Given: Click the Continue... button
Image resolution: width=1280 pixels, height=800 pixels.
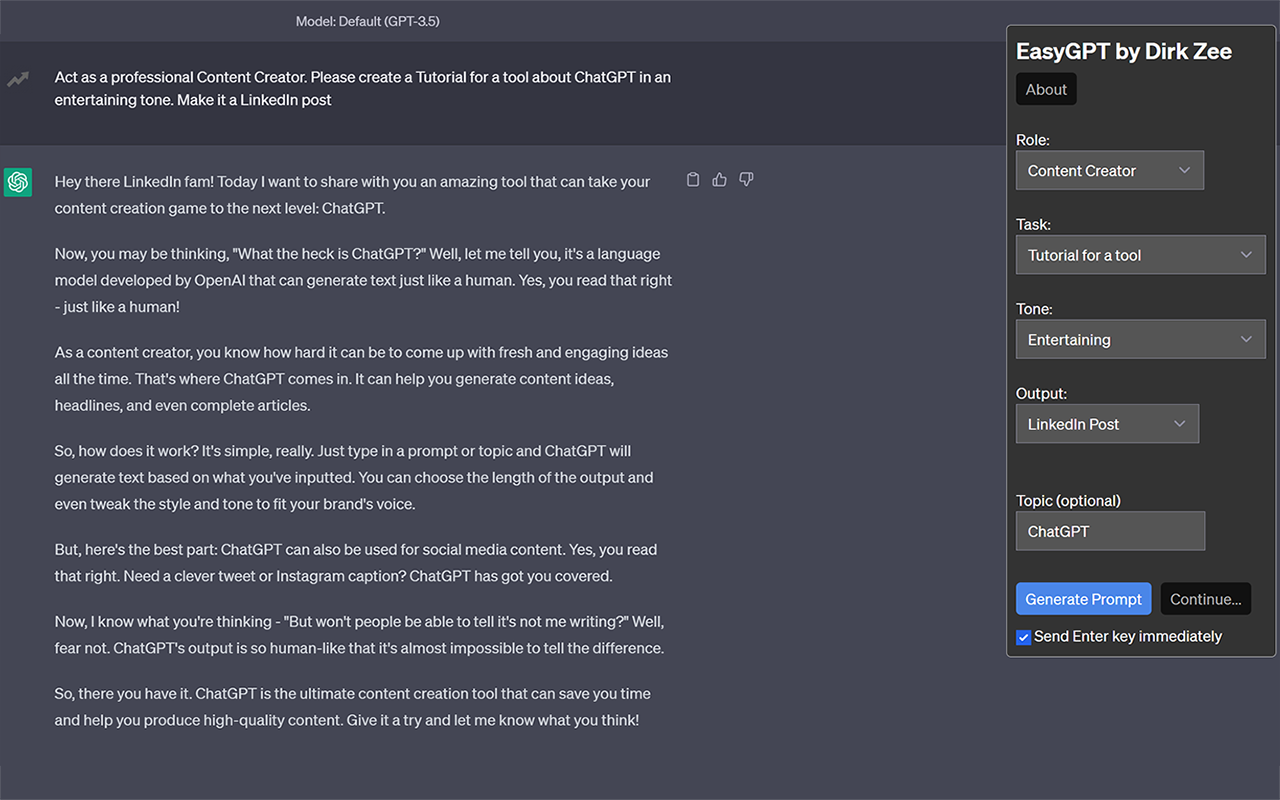Looking at the screenshot, I should (1205, 599).
